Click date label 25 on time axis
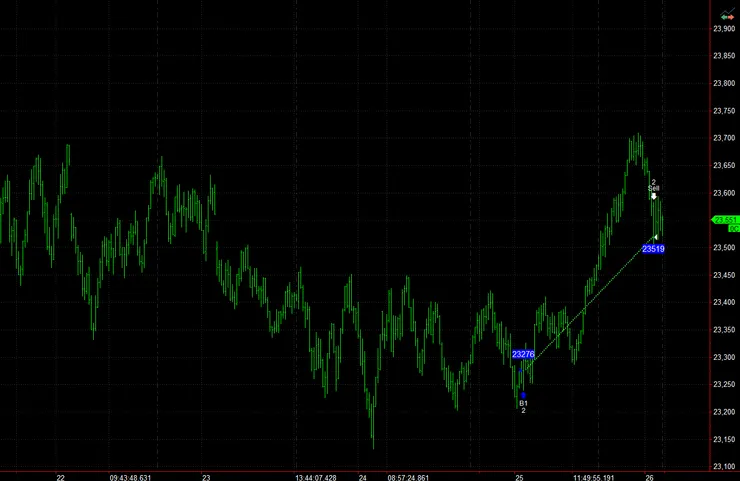 [520, 477]
